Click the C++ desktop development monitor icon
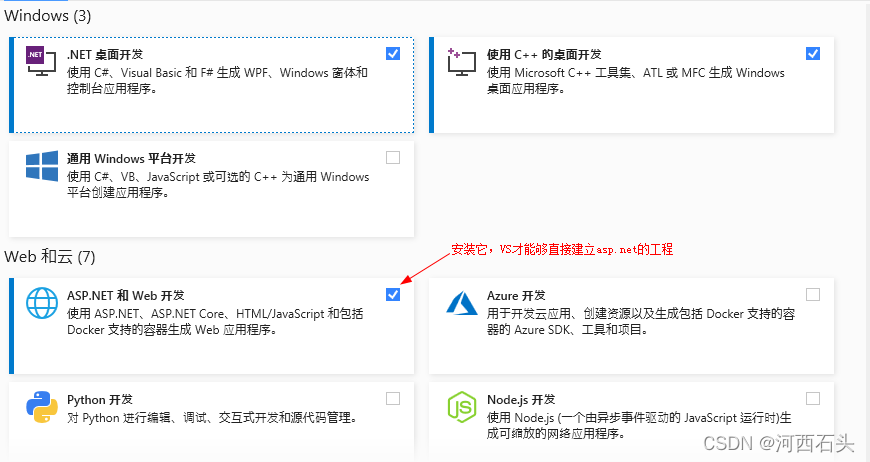Image resolution: width=870 pixels, height=462 pixels. (462, 62)
